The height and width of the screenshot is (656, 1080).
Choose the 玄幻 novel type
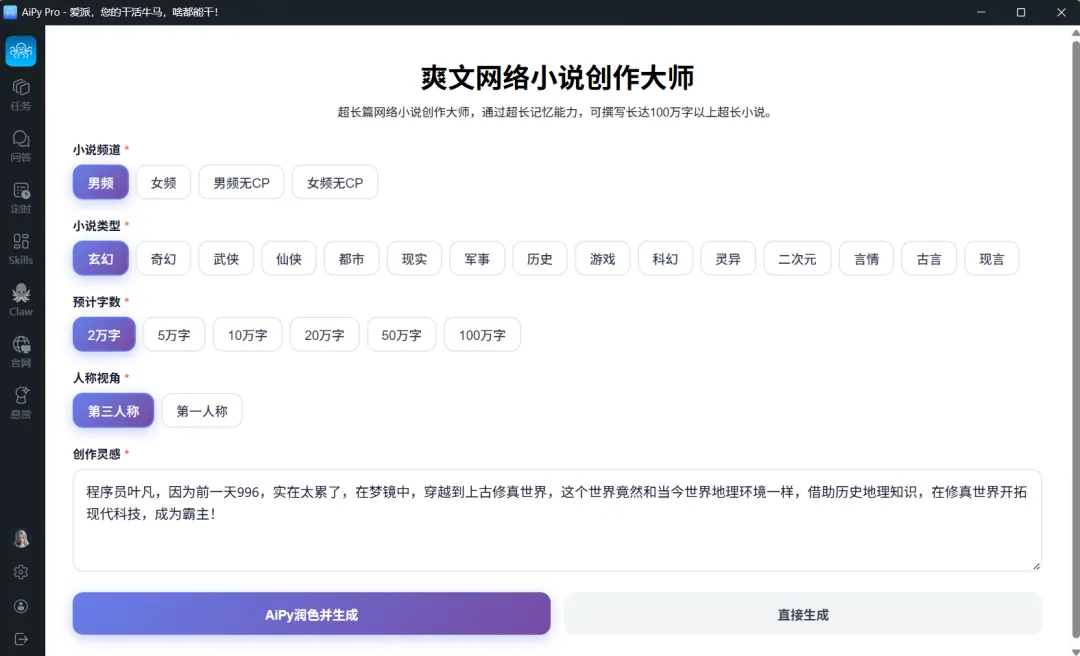(x=101, y=259)
